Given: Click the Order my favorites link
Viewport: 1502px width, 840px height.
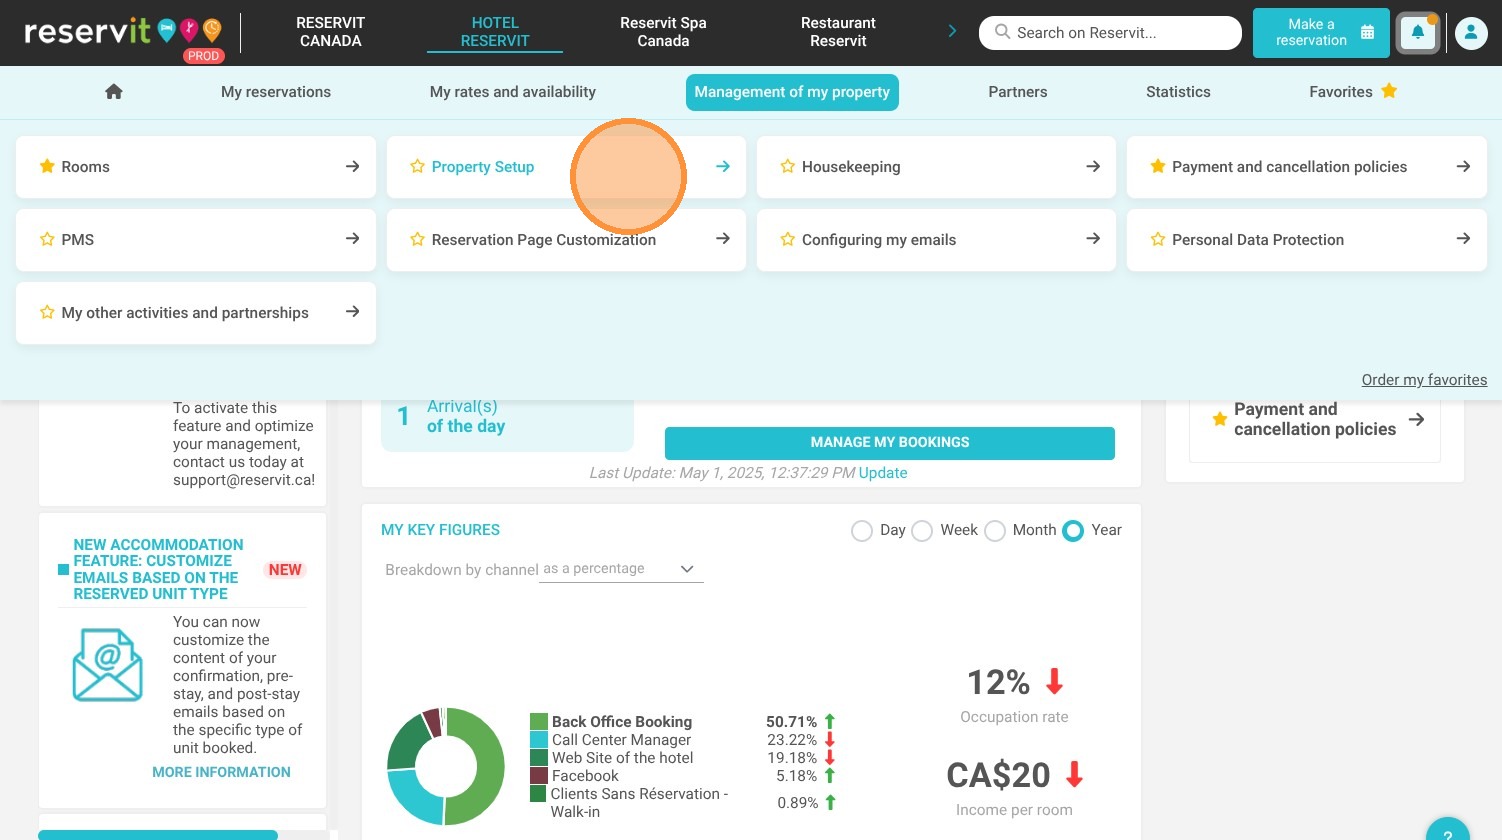Looking at the screenshot, I should (1424, 380).
